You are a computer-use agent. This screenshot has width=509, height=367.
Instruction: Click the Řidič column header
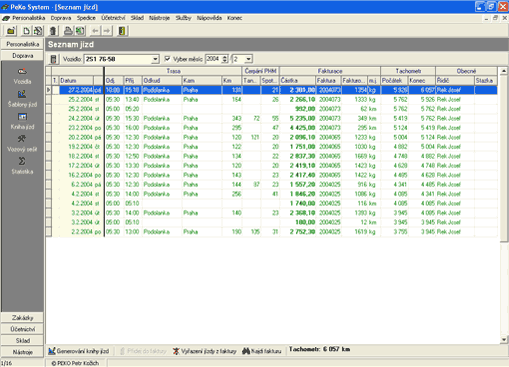[x=455, y=80]
